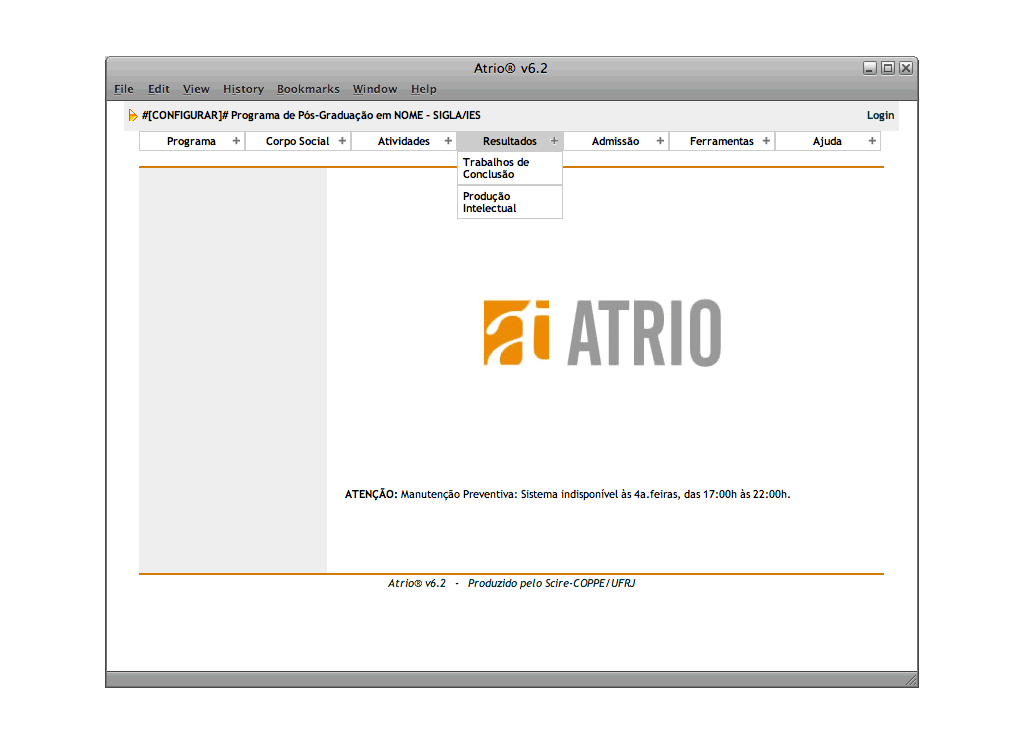The image size is (1024, 744).
Task: Open the Programa tab label
Action: coord(191,141)
